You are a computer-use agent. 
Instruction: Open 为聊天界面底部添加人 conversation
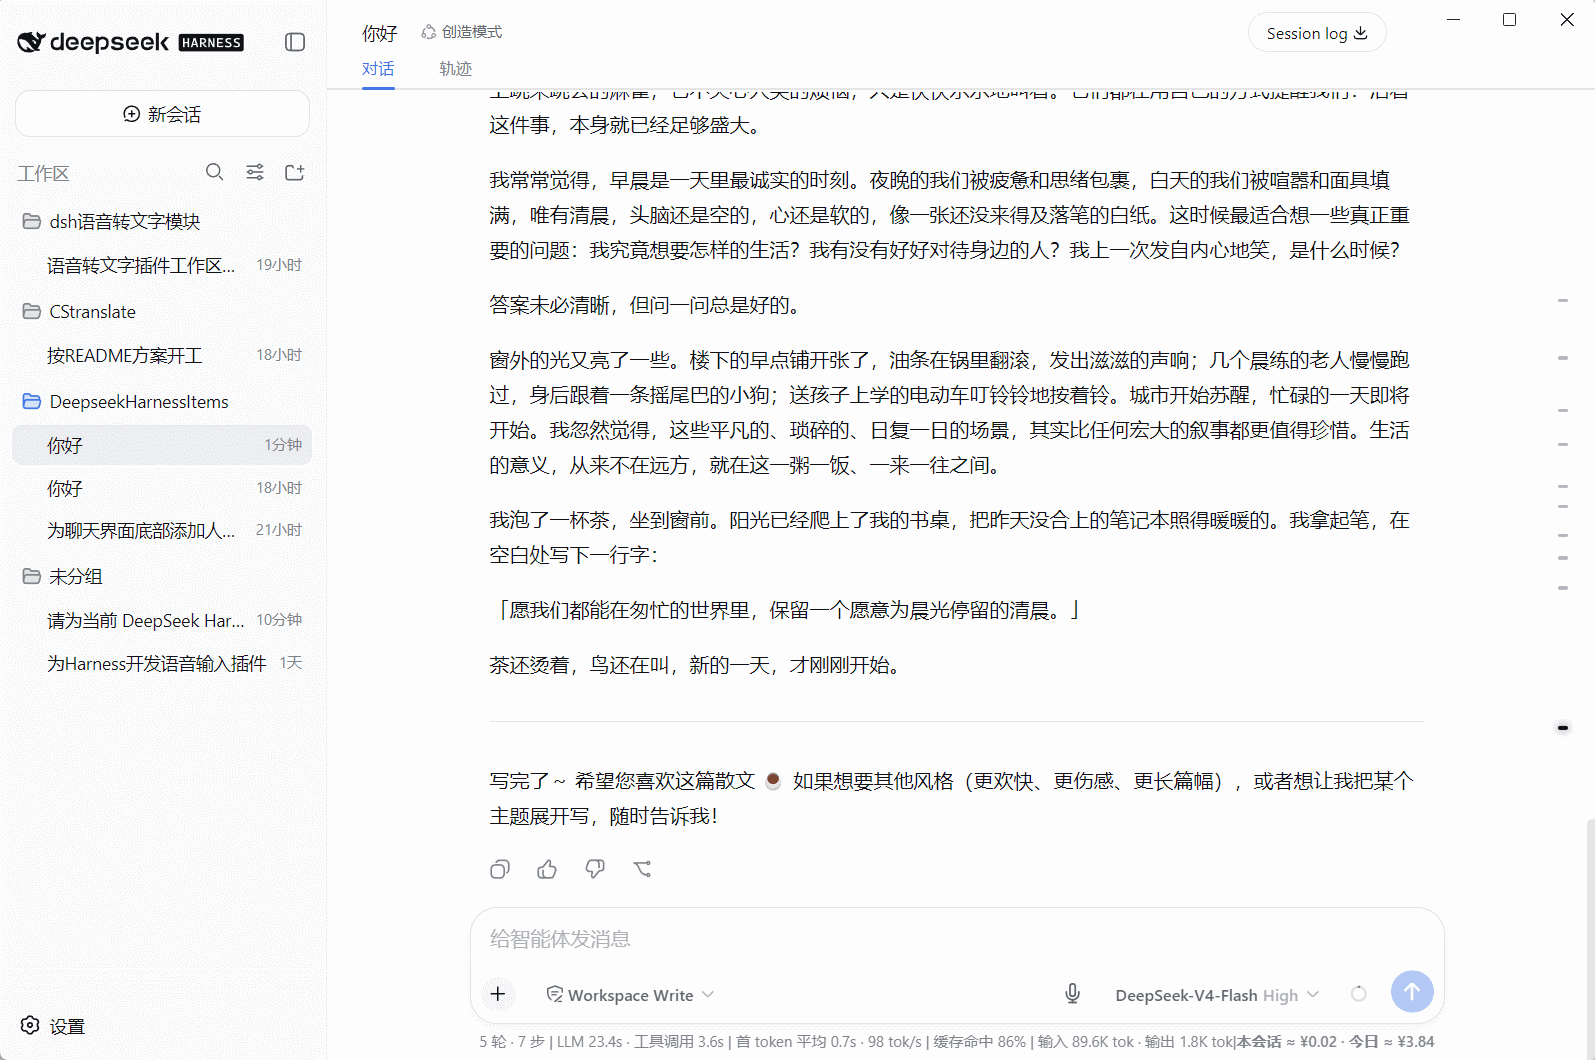[x=162, y=530]
